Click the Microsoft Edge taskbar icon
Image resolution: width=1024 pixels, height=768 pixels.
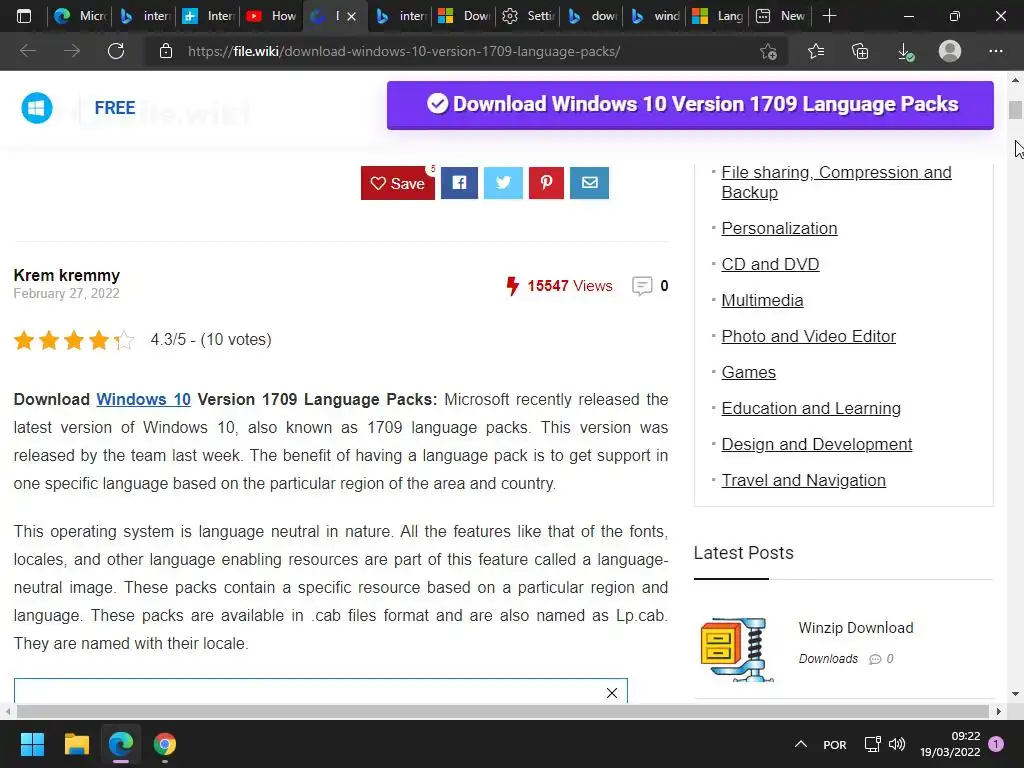(121, 744)
